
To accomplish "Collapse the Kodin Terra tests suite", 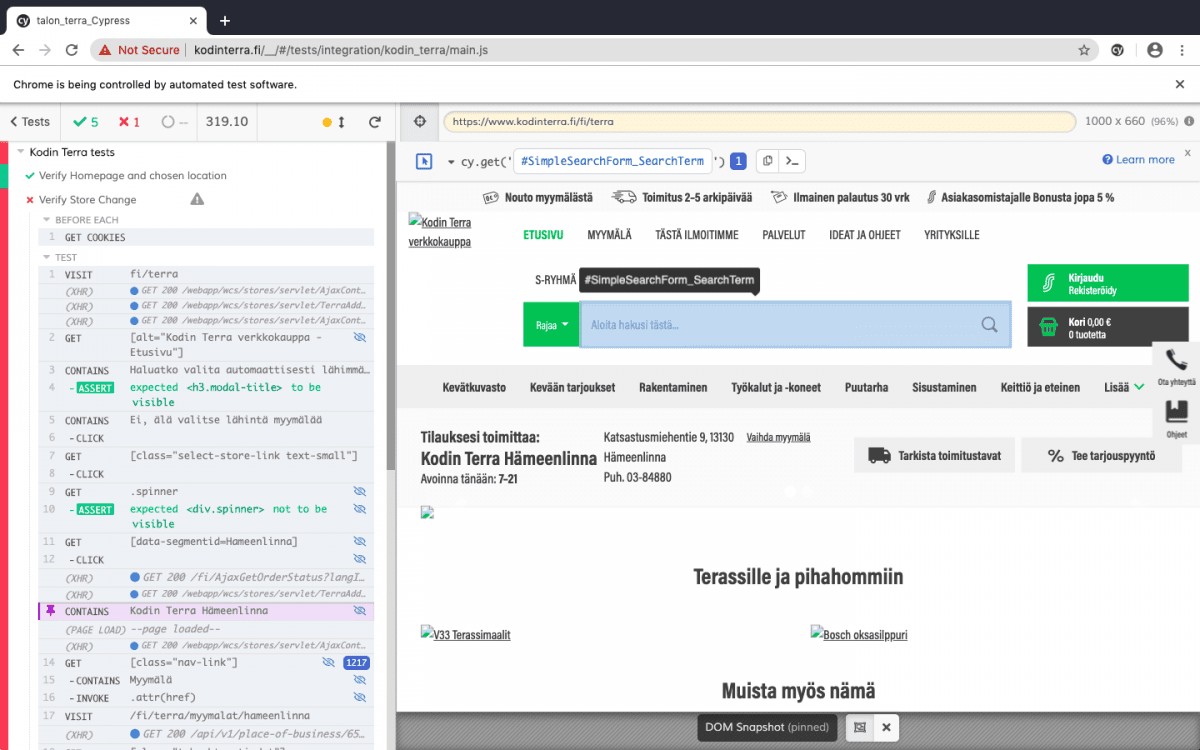I will pos(20,152).
